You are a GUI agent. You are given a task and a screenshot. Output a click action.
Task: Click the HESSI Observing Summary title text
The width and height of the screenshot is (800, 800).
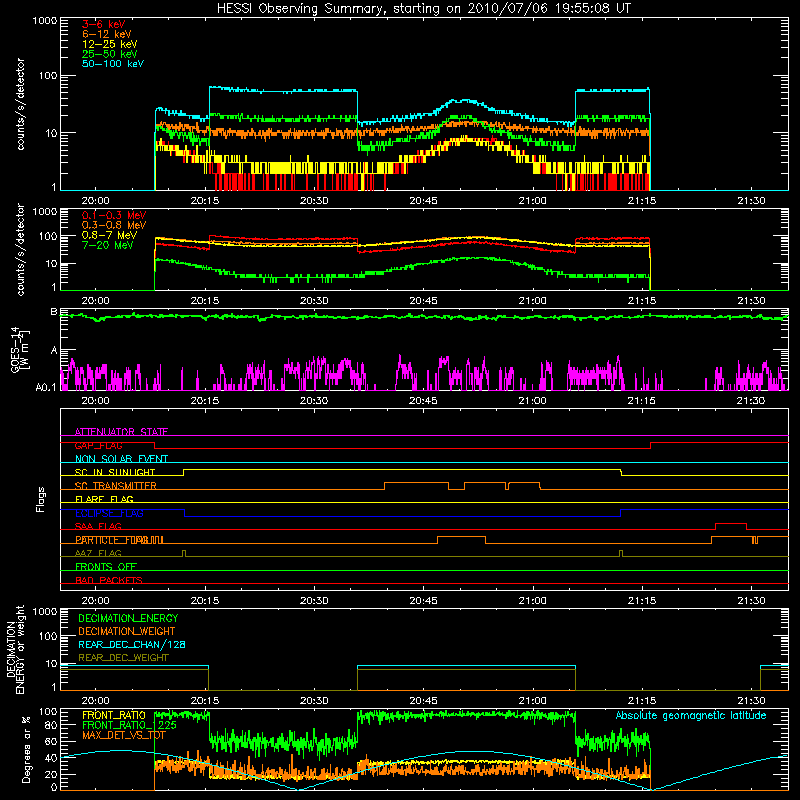point(423,9)
